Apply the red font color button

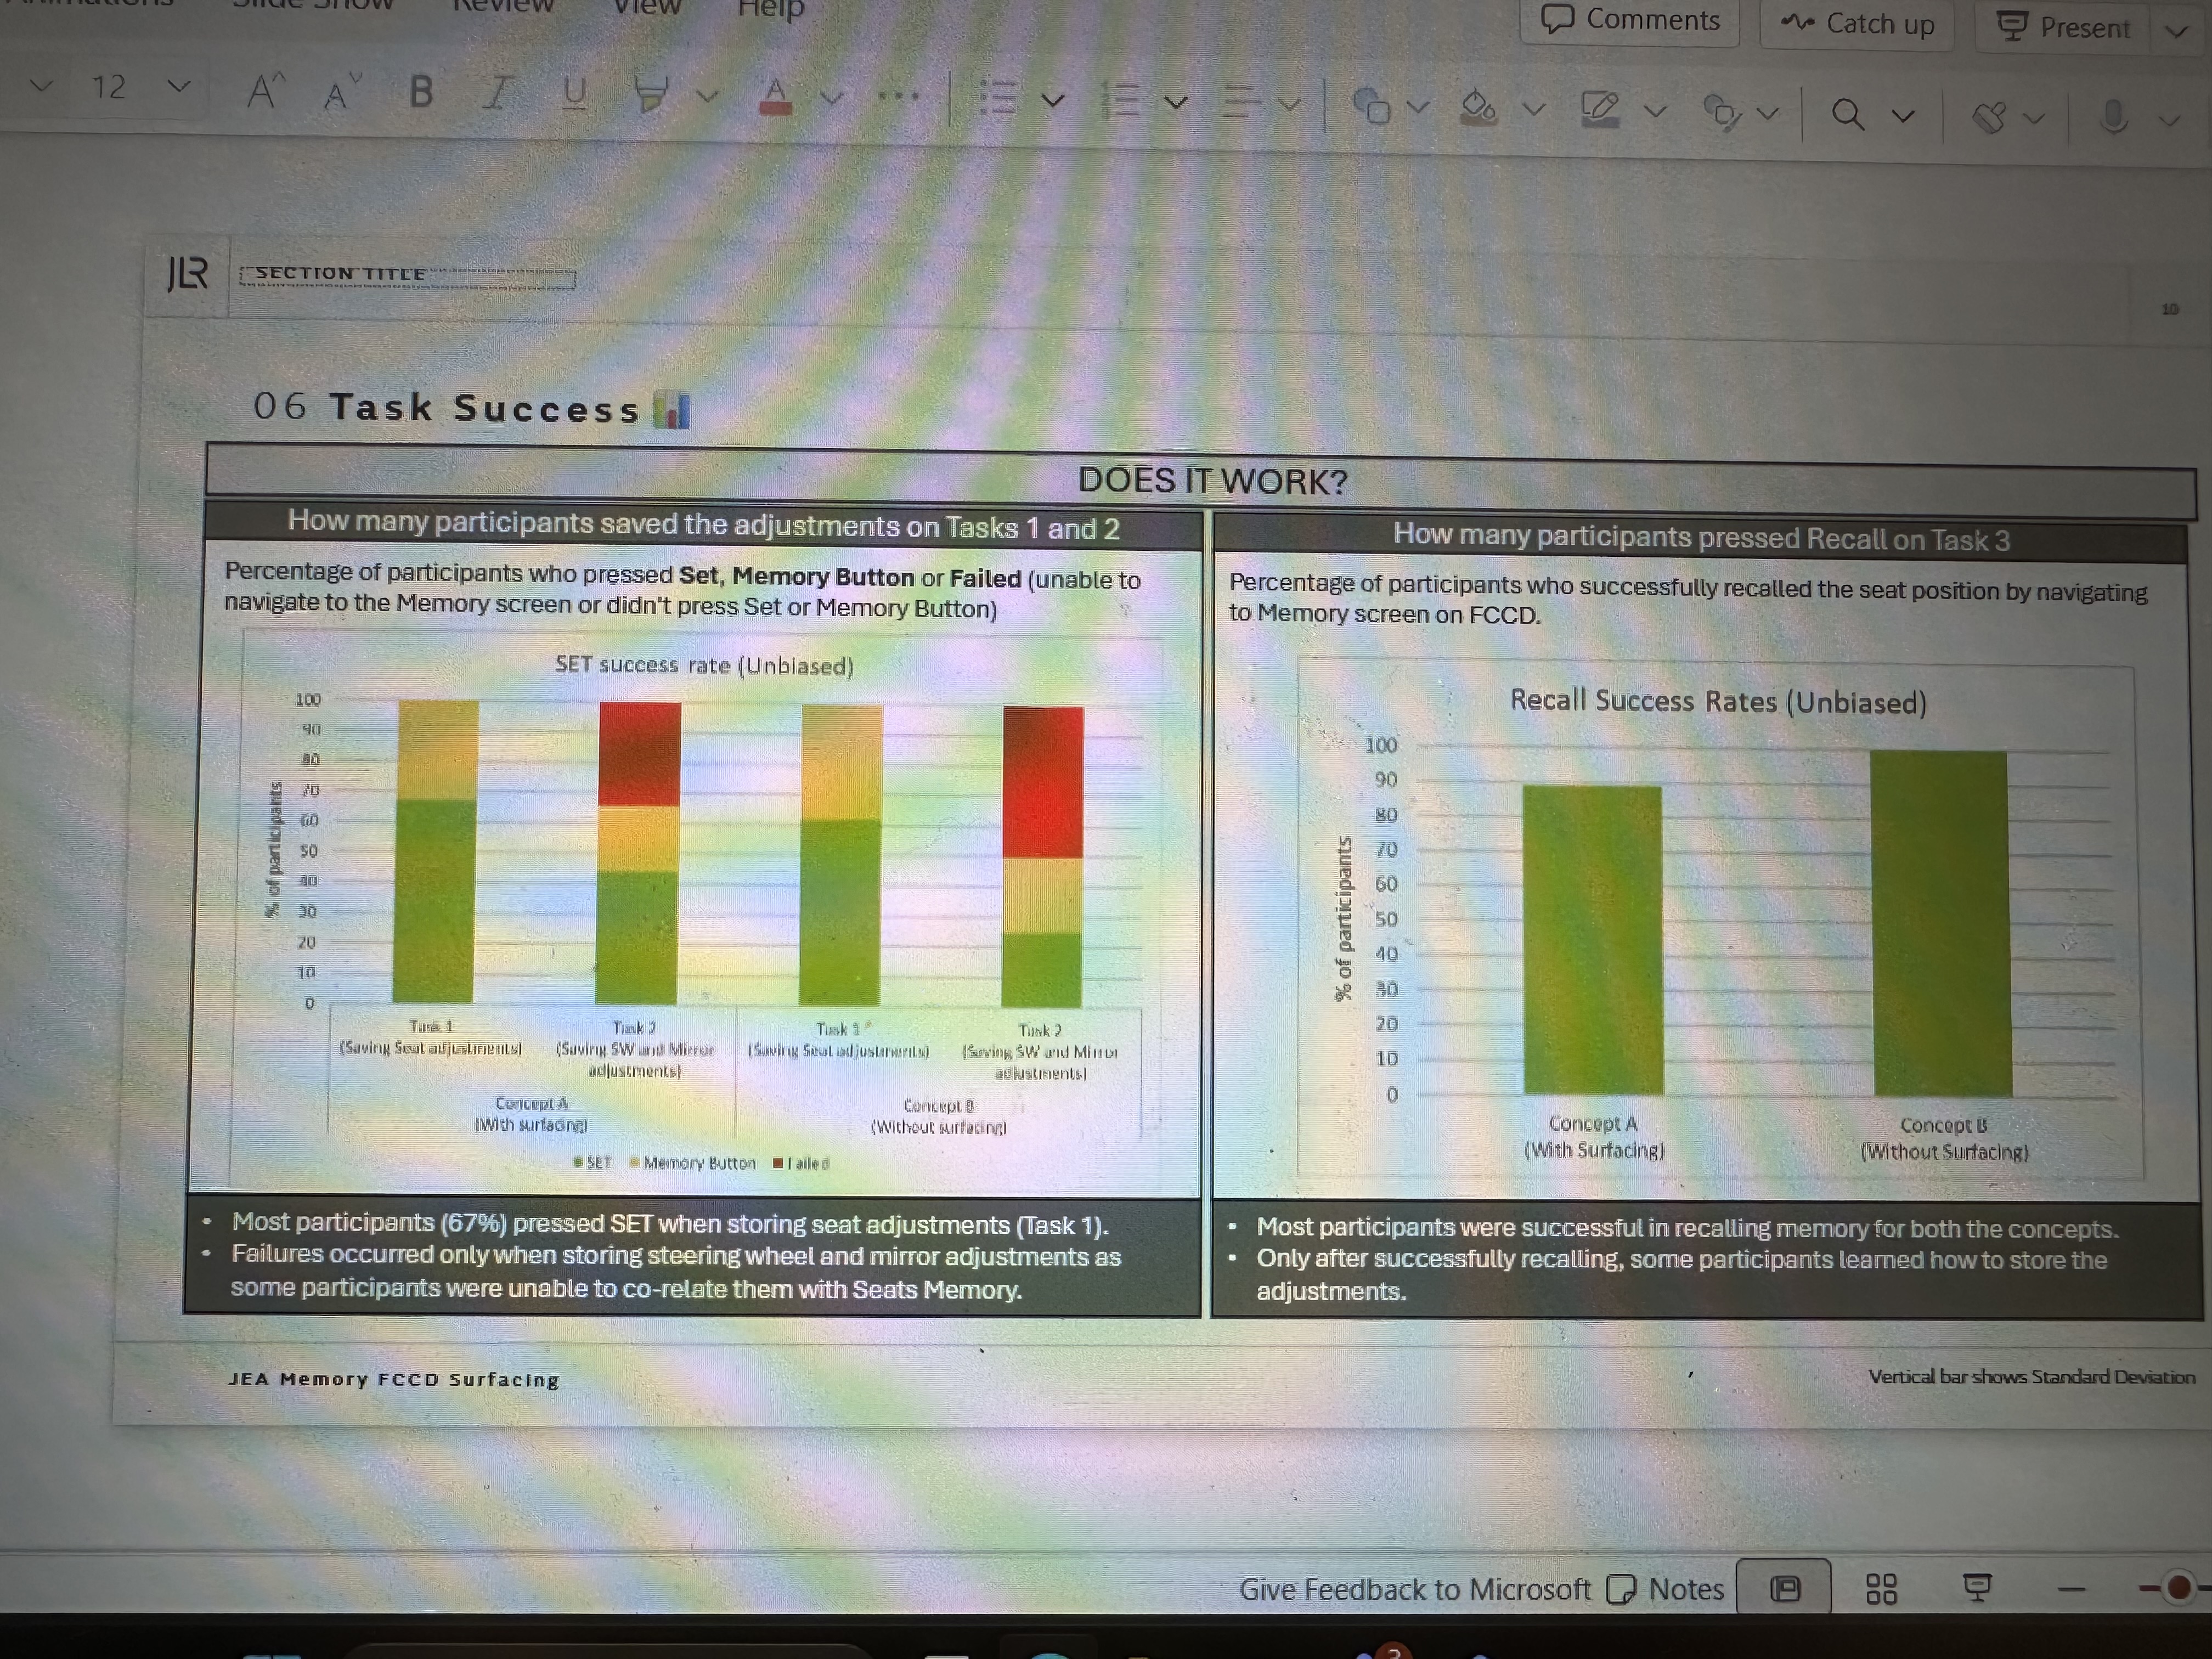tap(775, 97)
